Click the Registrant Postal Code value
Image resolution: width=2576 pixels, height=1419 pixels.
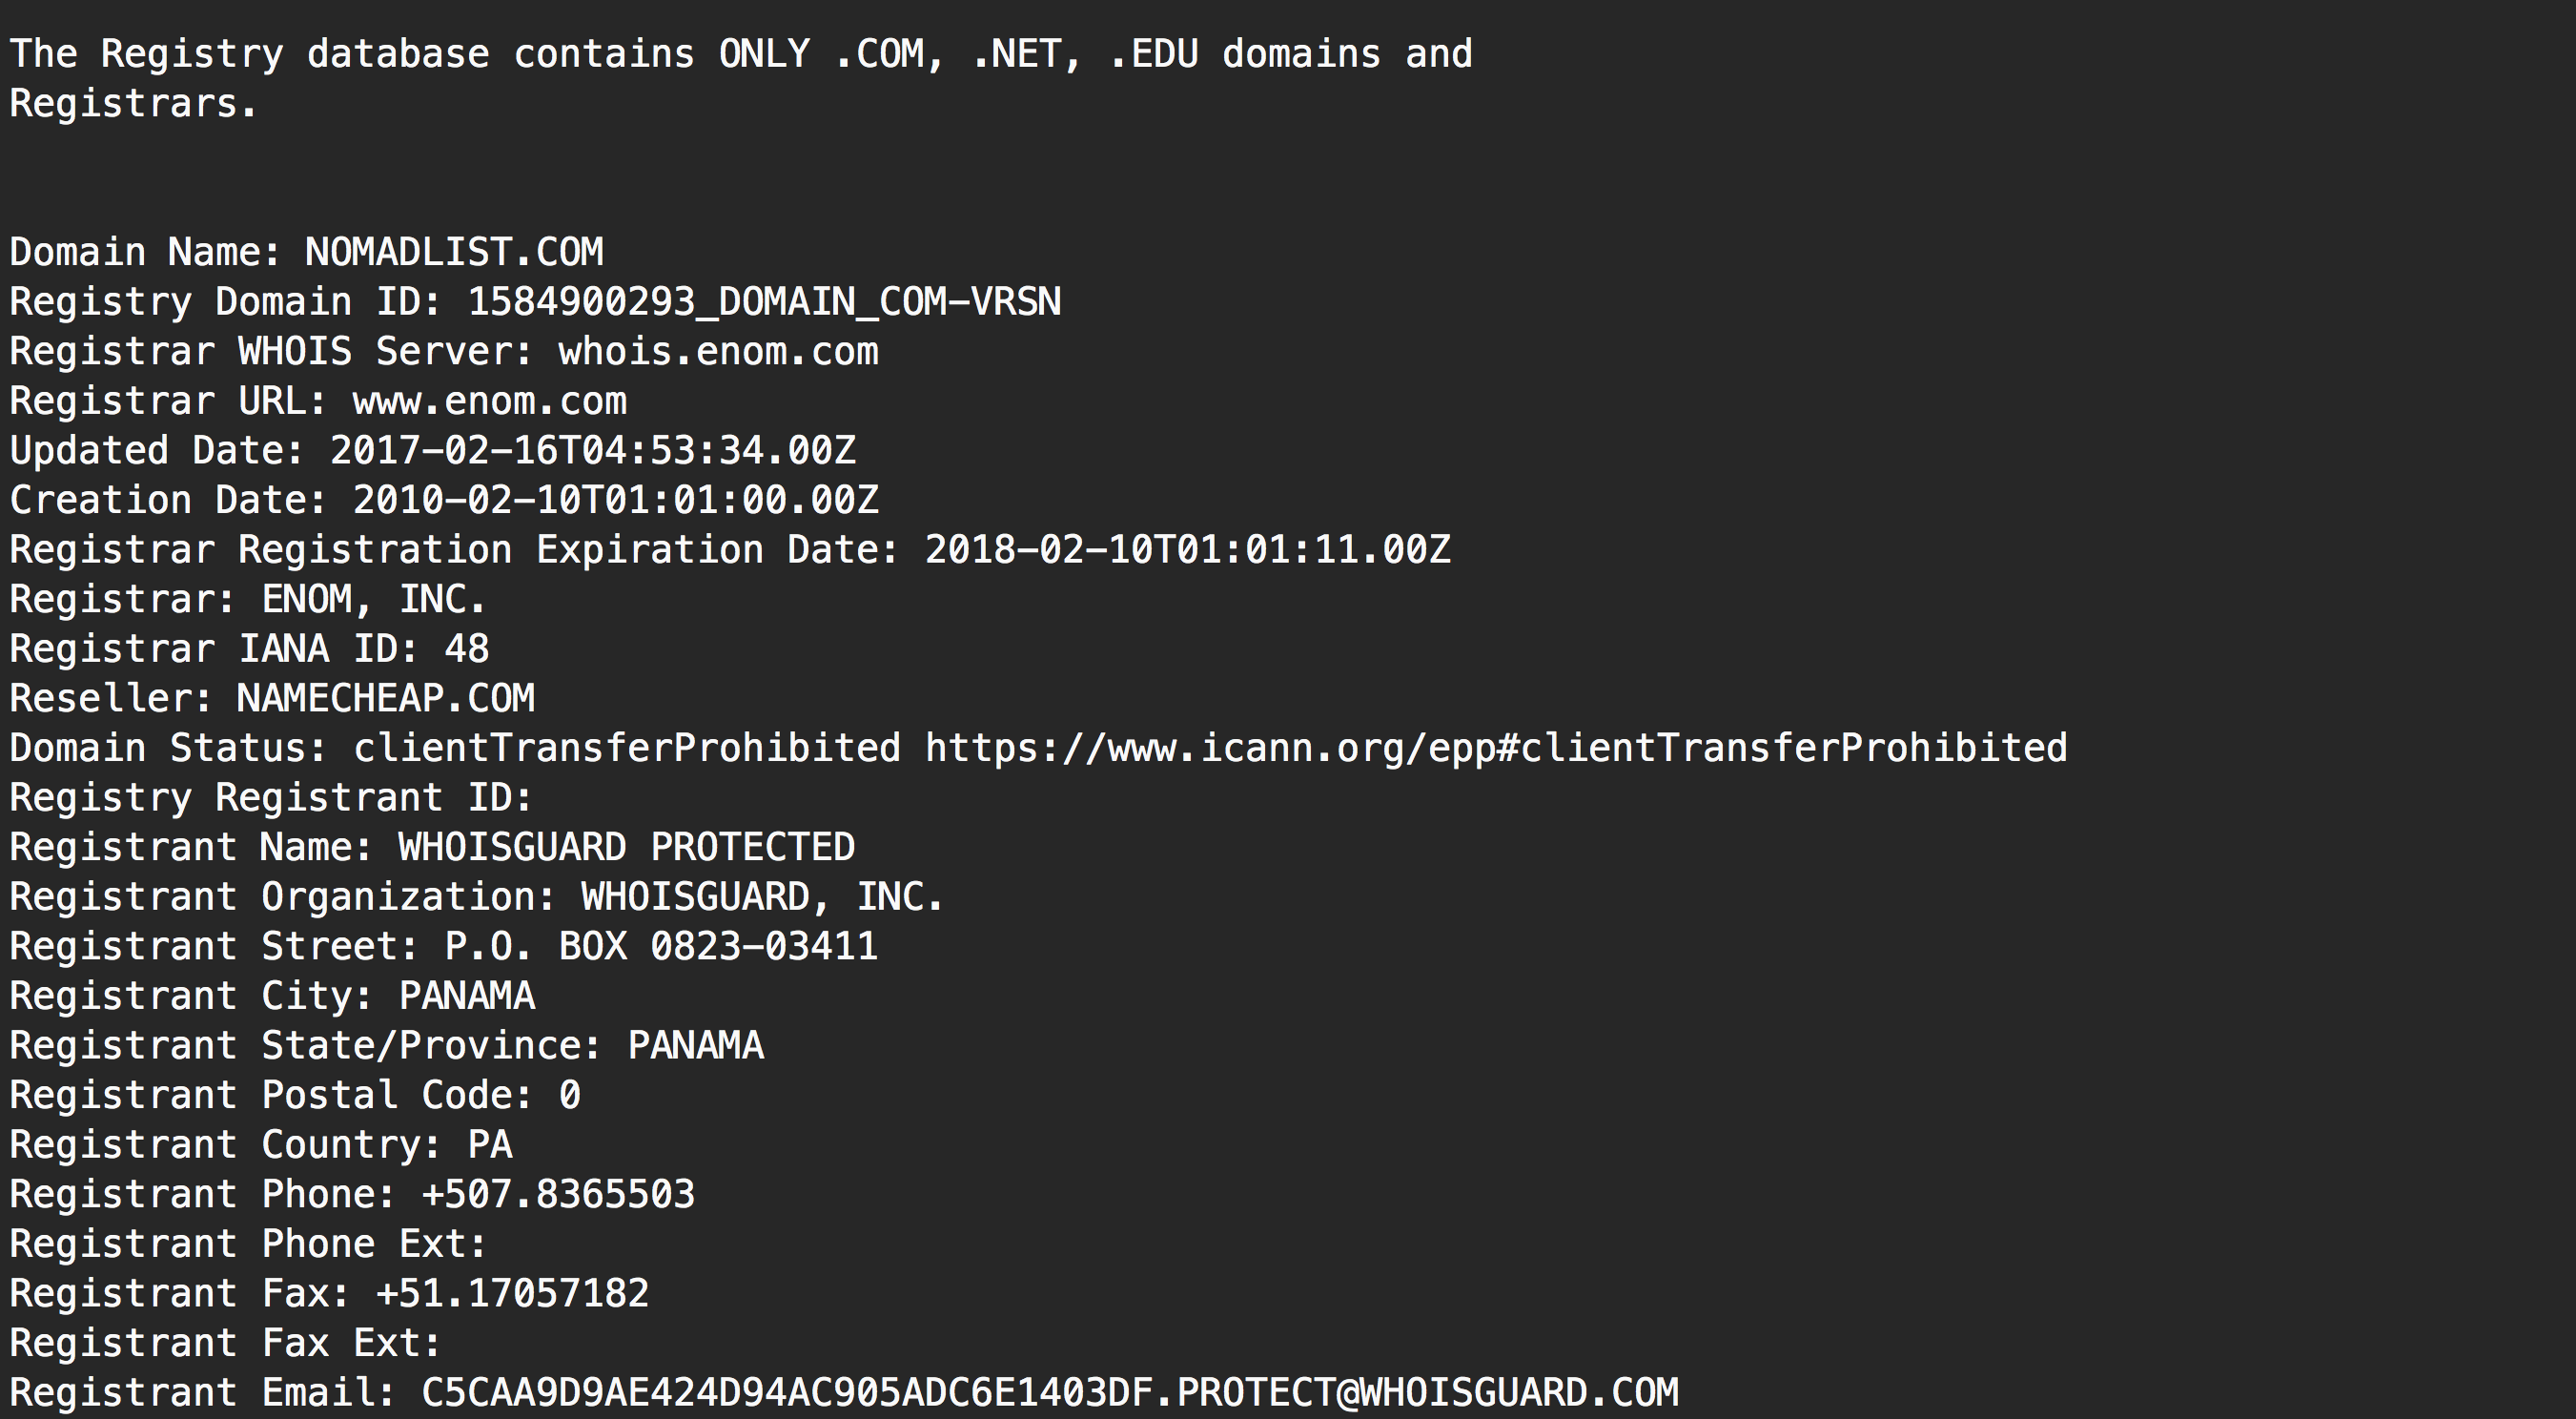pyautogui.click(x=569, y=1095)
